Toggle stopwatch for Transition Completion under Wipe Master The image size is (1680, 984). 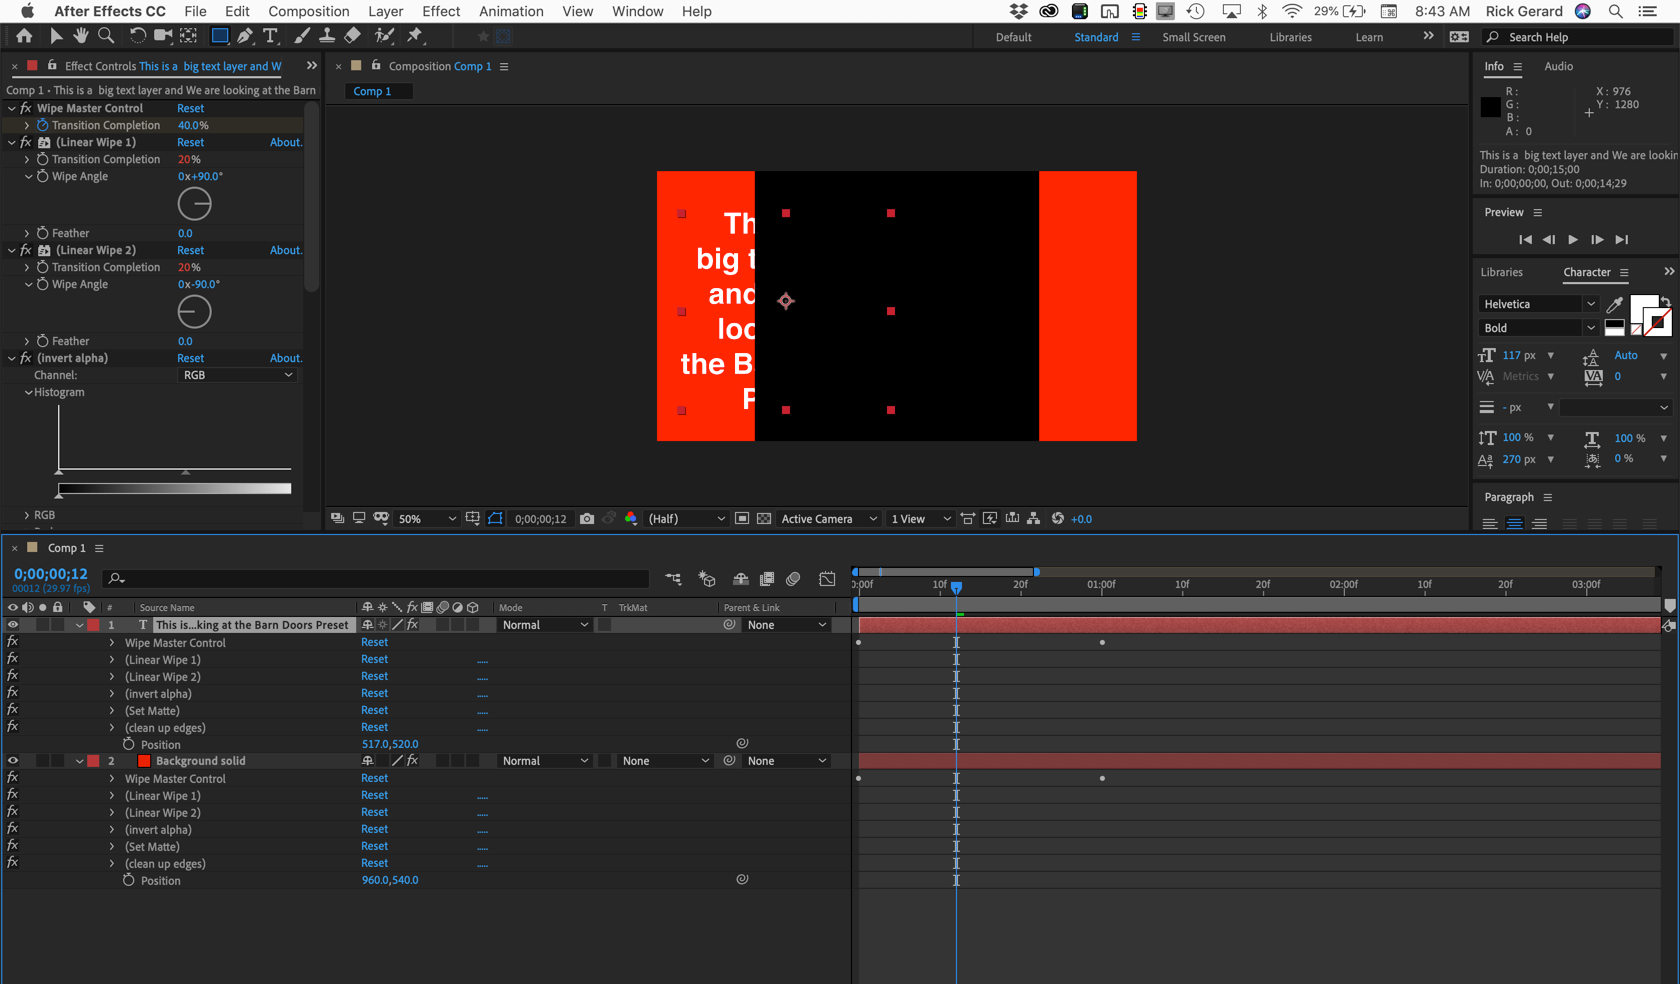[43, 125]
